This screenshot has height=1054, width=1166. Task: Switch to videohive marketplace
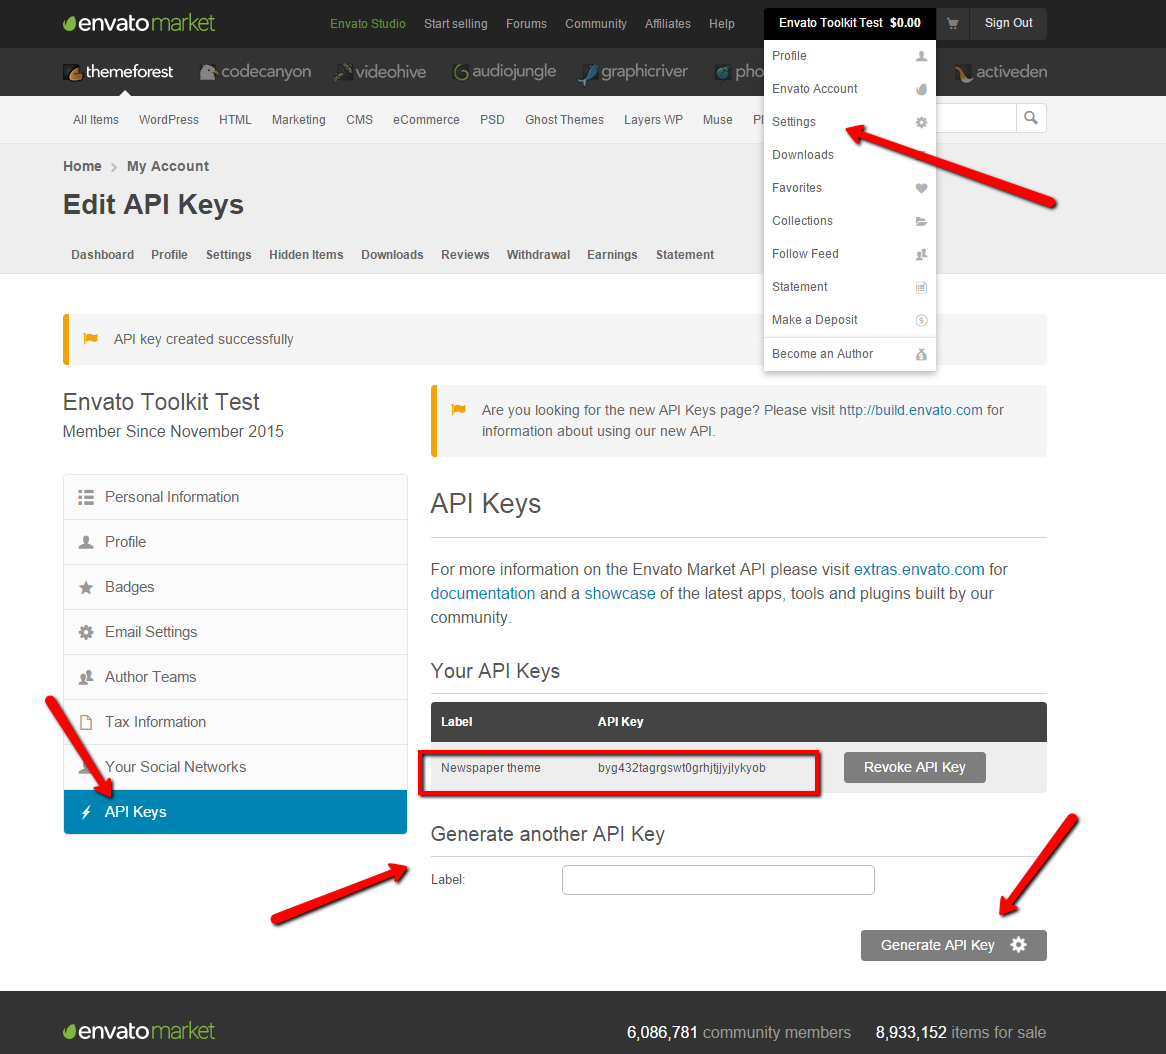tap(380, 71)
